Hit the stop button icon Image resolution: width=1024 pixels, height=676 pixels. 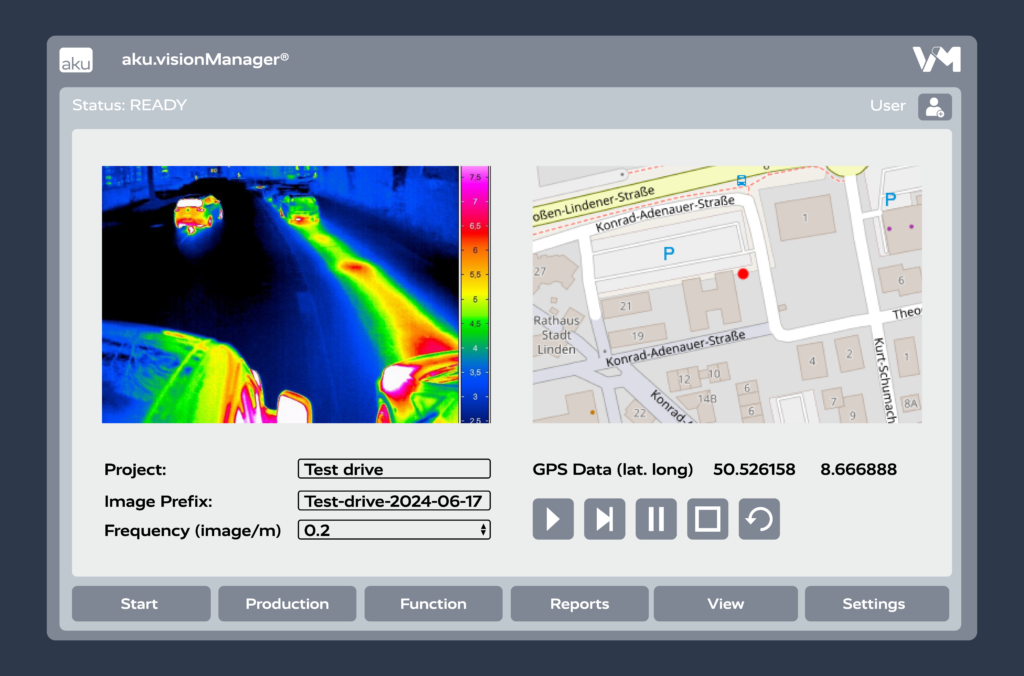[x=708, y=520]
